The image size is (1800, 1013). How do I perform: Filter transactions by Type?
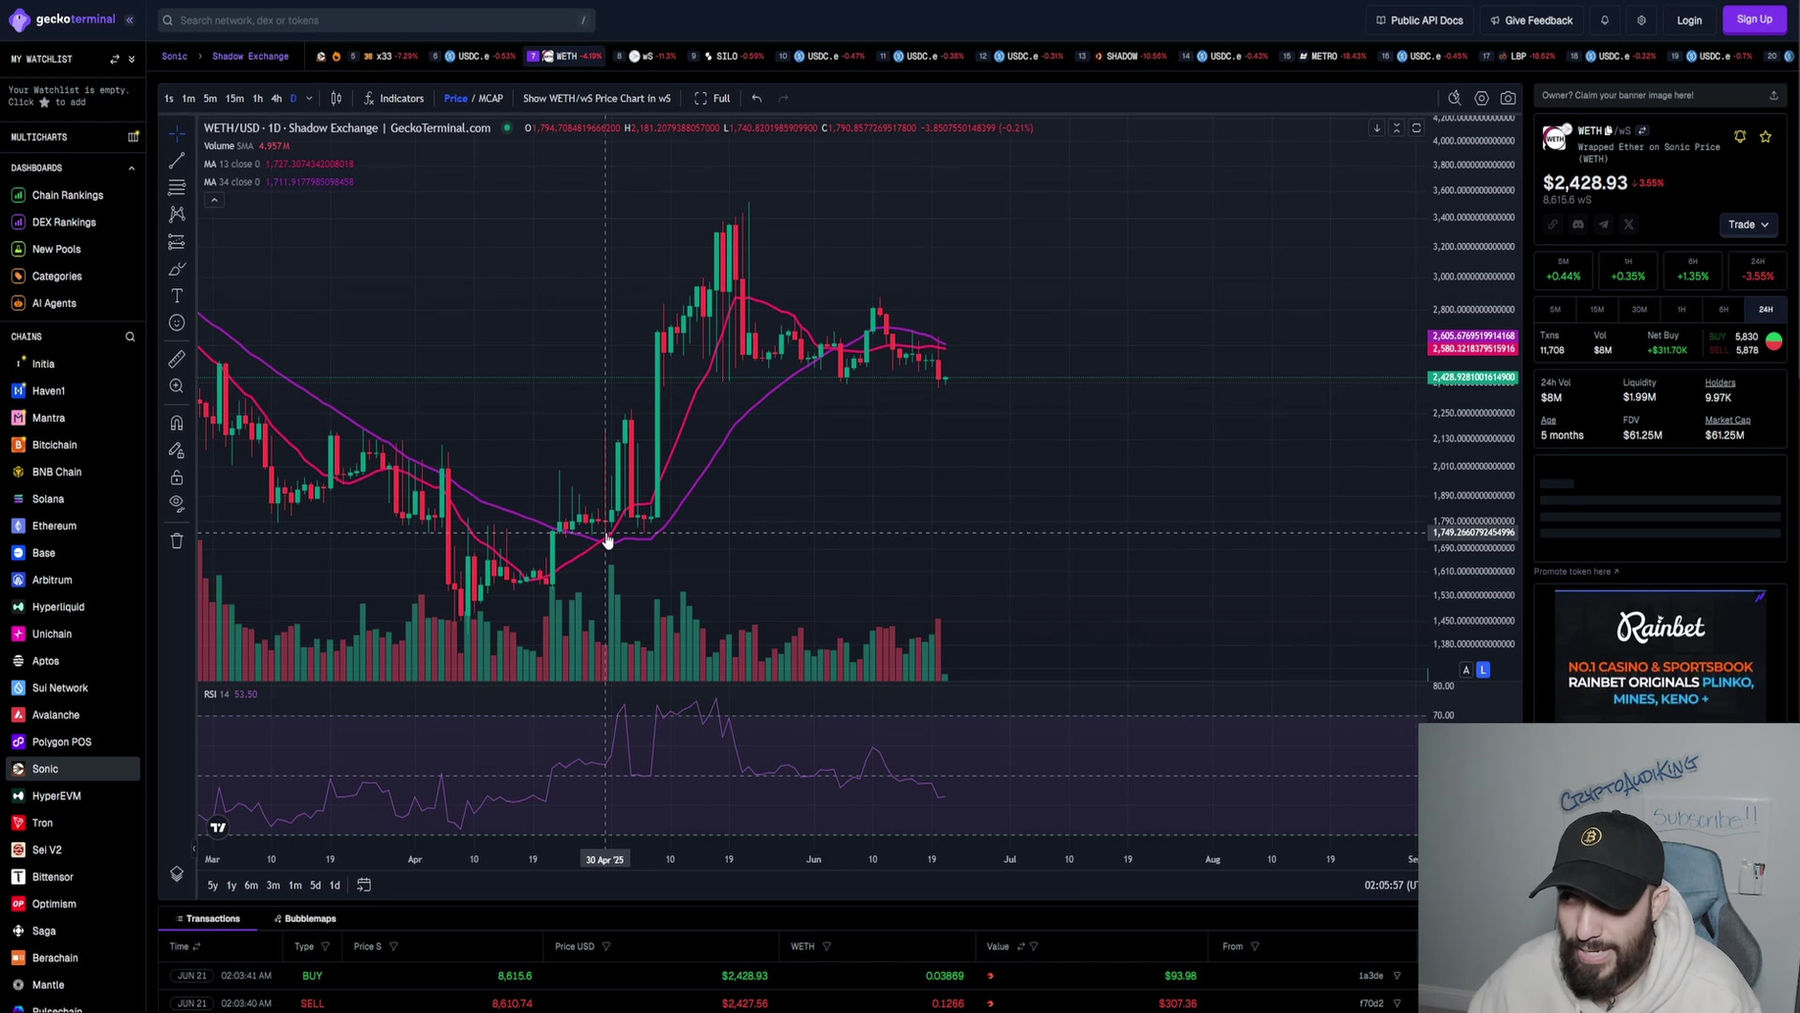click(325, 946)
